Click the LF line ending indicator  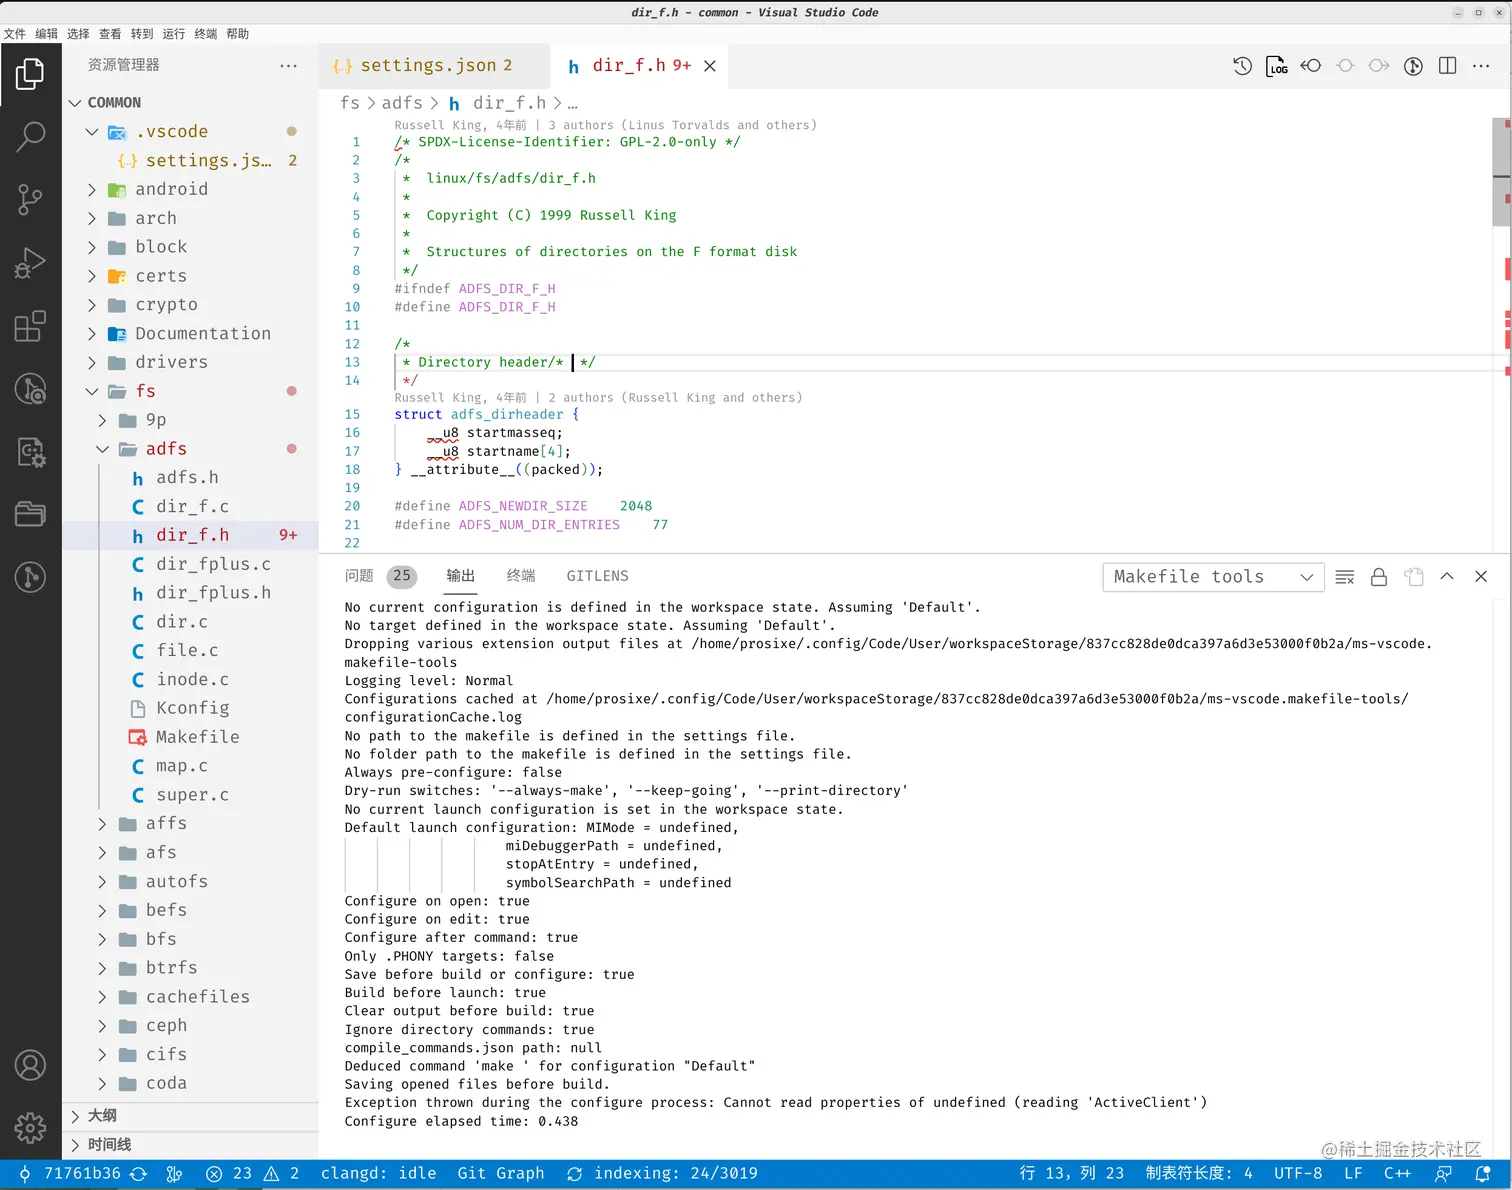point(1353,1174)
